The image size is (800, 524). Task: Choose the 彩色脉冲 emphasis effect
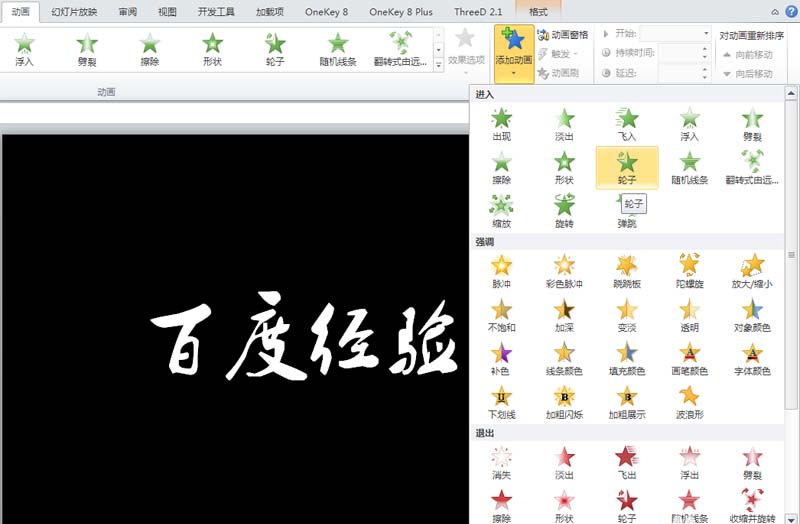tap(564, 271)
